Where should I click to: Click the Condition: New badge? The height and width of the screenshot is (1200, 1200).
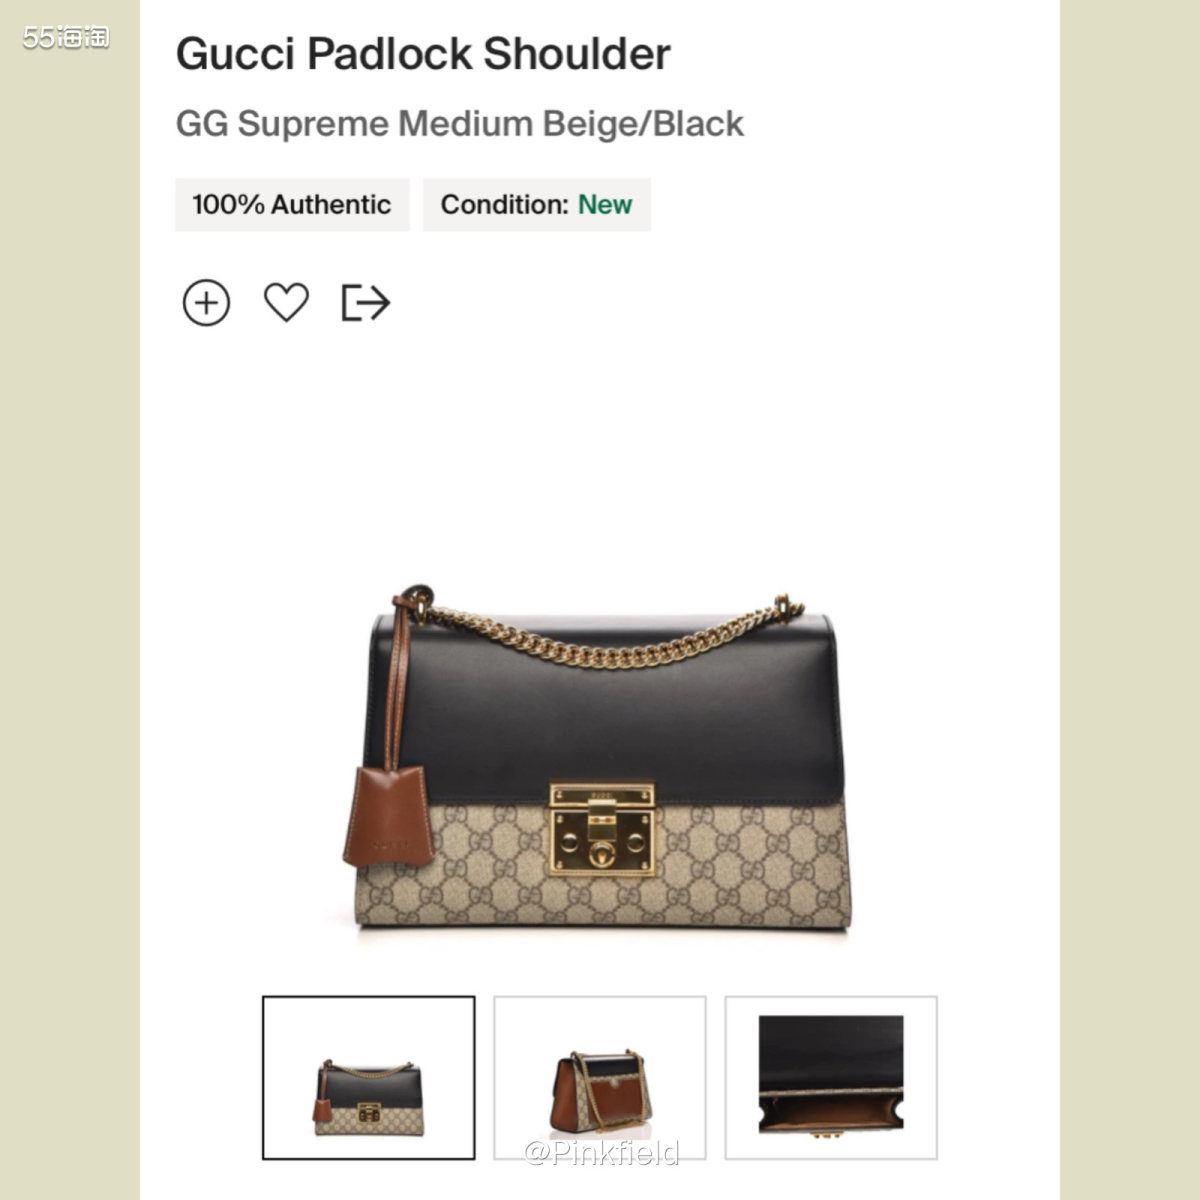537,205
